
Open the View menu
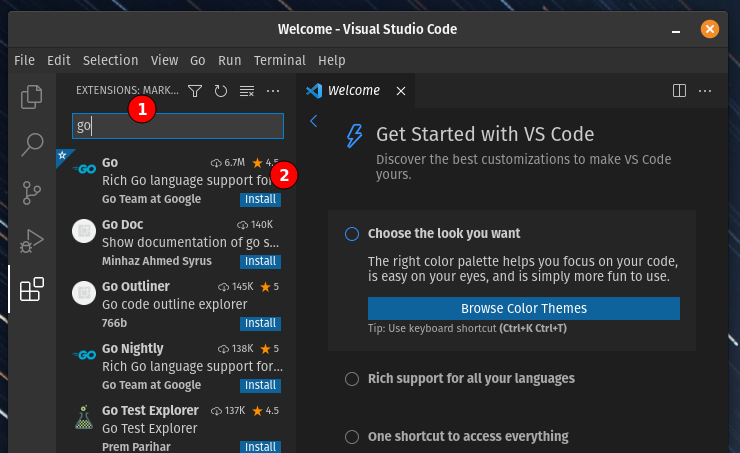pyautogui.click(x=164, y=60)
